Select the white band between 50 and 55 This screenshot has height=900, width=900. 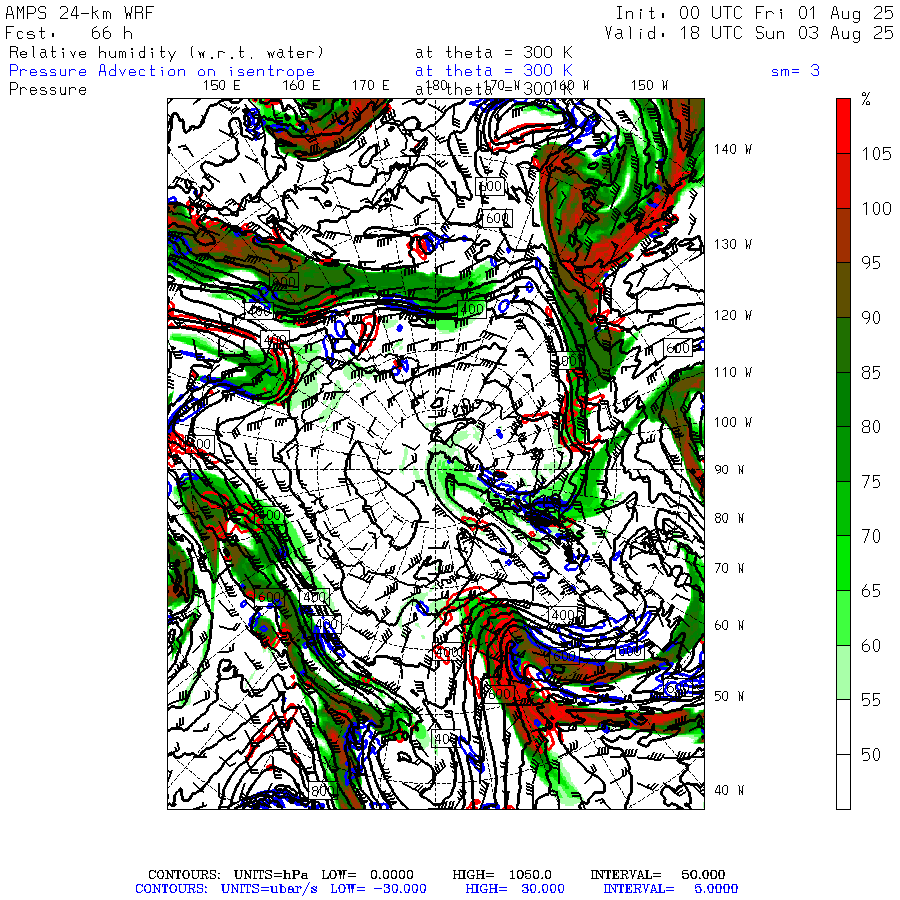click(843, 727)
